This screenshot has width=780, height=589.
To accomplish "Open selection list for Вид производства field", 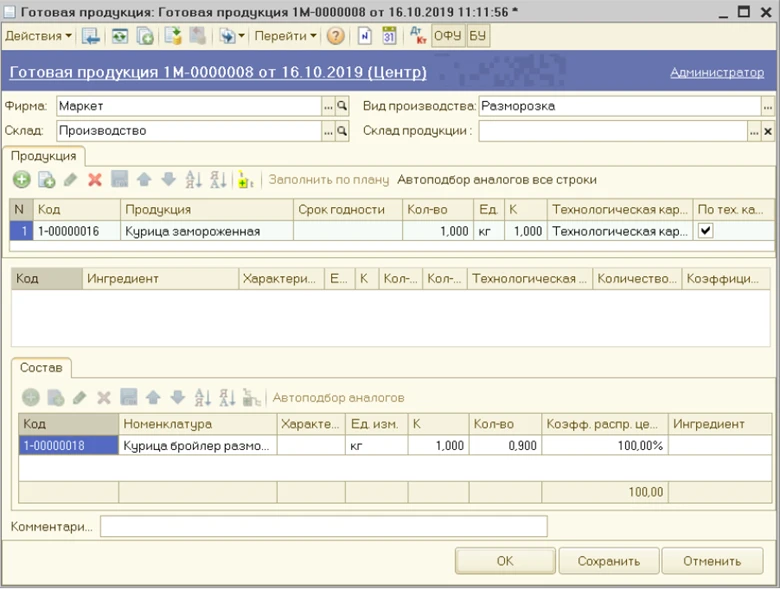I will pyautogui.click(x=767, y=105).
